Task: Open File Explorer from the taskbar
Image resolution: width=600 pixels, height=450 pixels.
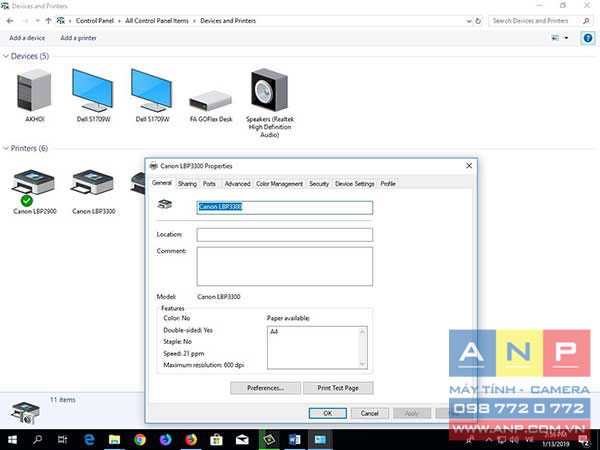Action: pyautogui.click(x=114, y=440)
